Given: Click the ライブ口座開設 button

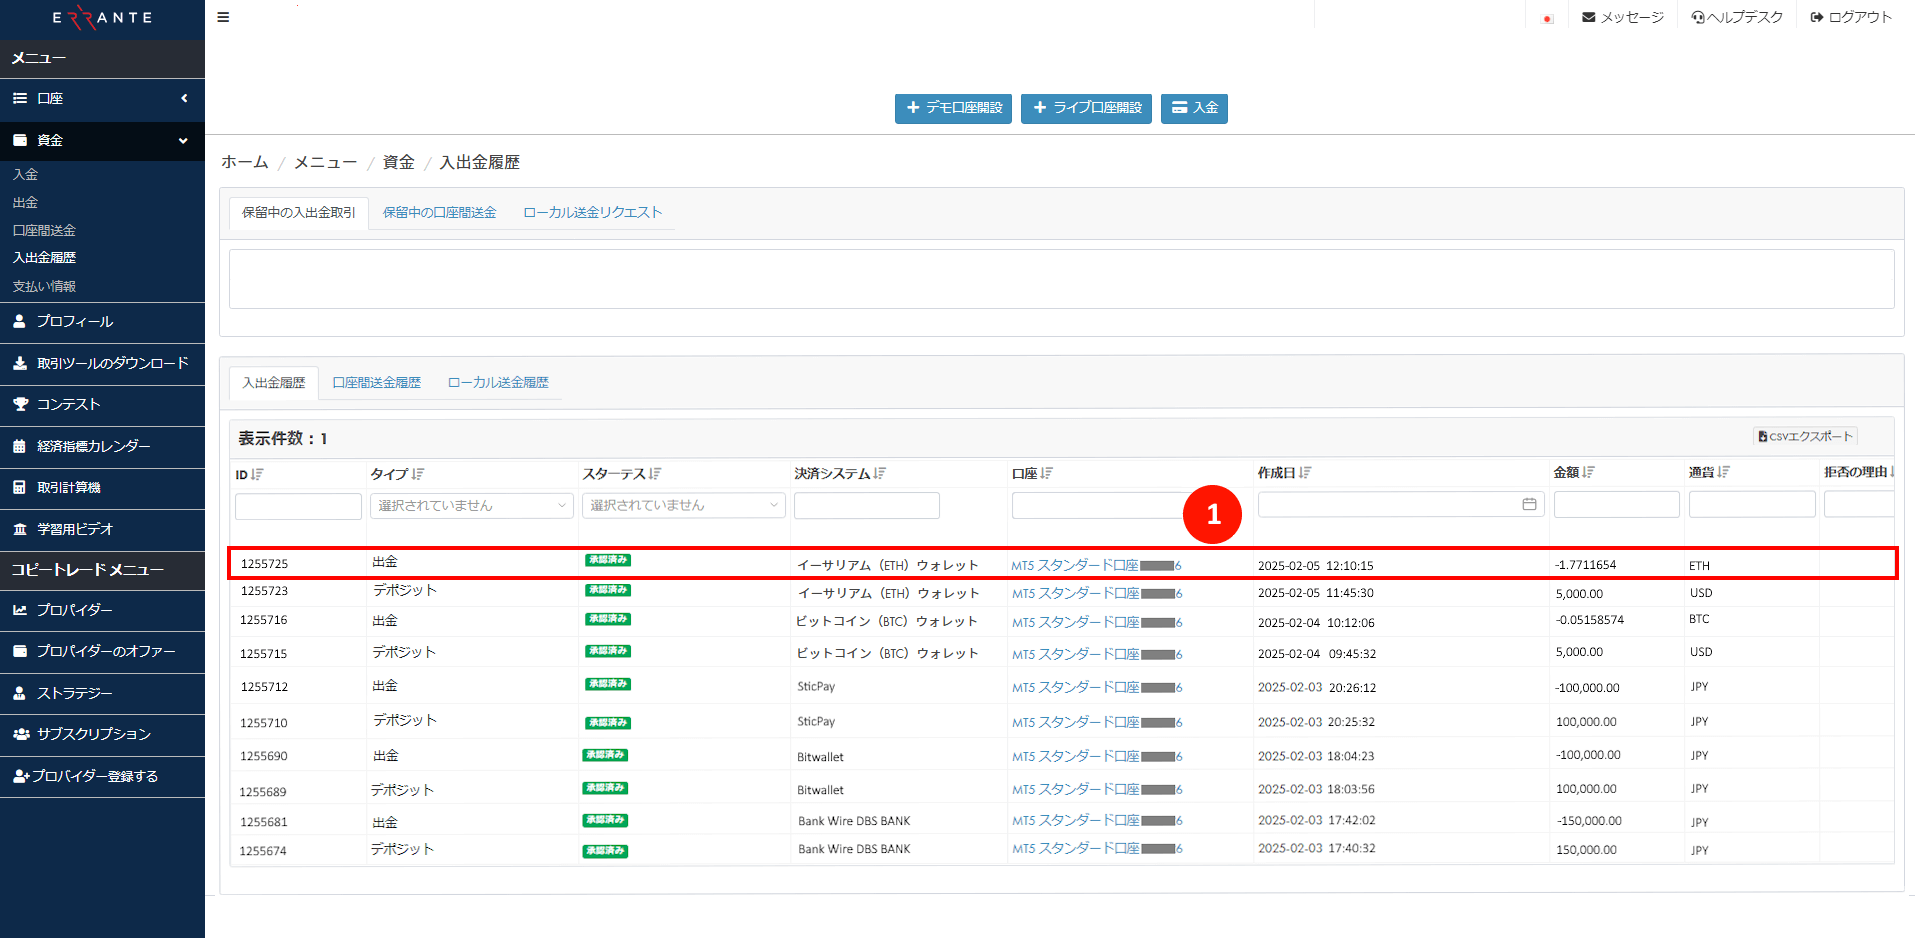Looking at the screenshot, I should point(1086,108).
